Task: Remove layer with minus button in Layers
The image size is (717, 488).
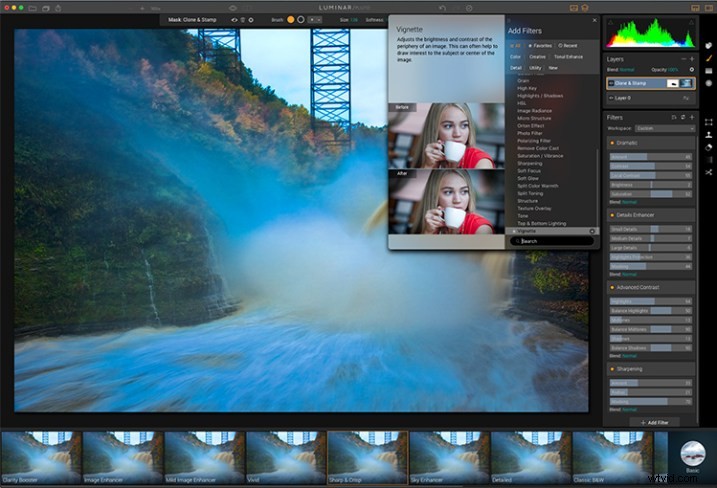Action: click(x=684, y=59)
